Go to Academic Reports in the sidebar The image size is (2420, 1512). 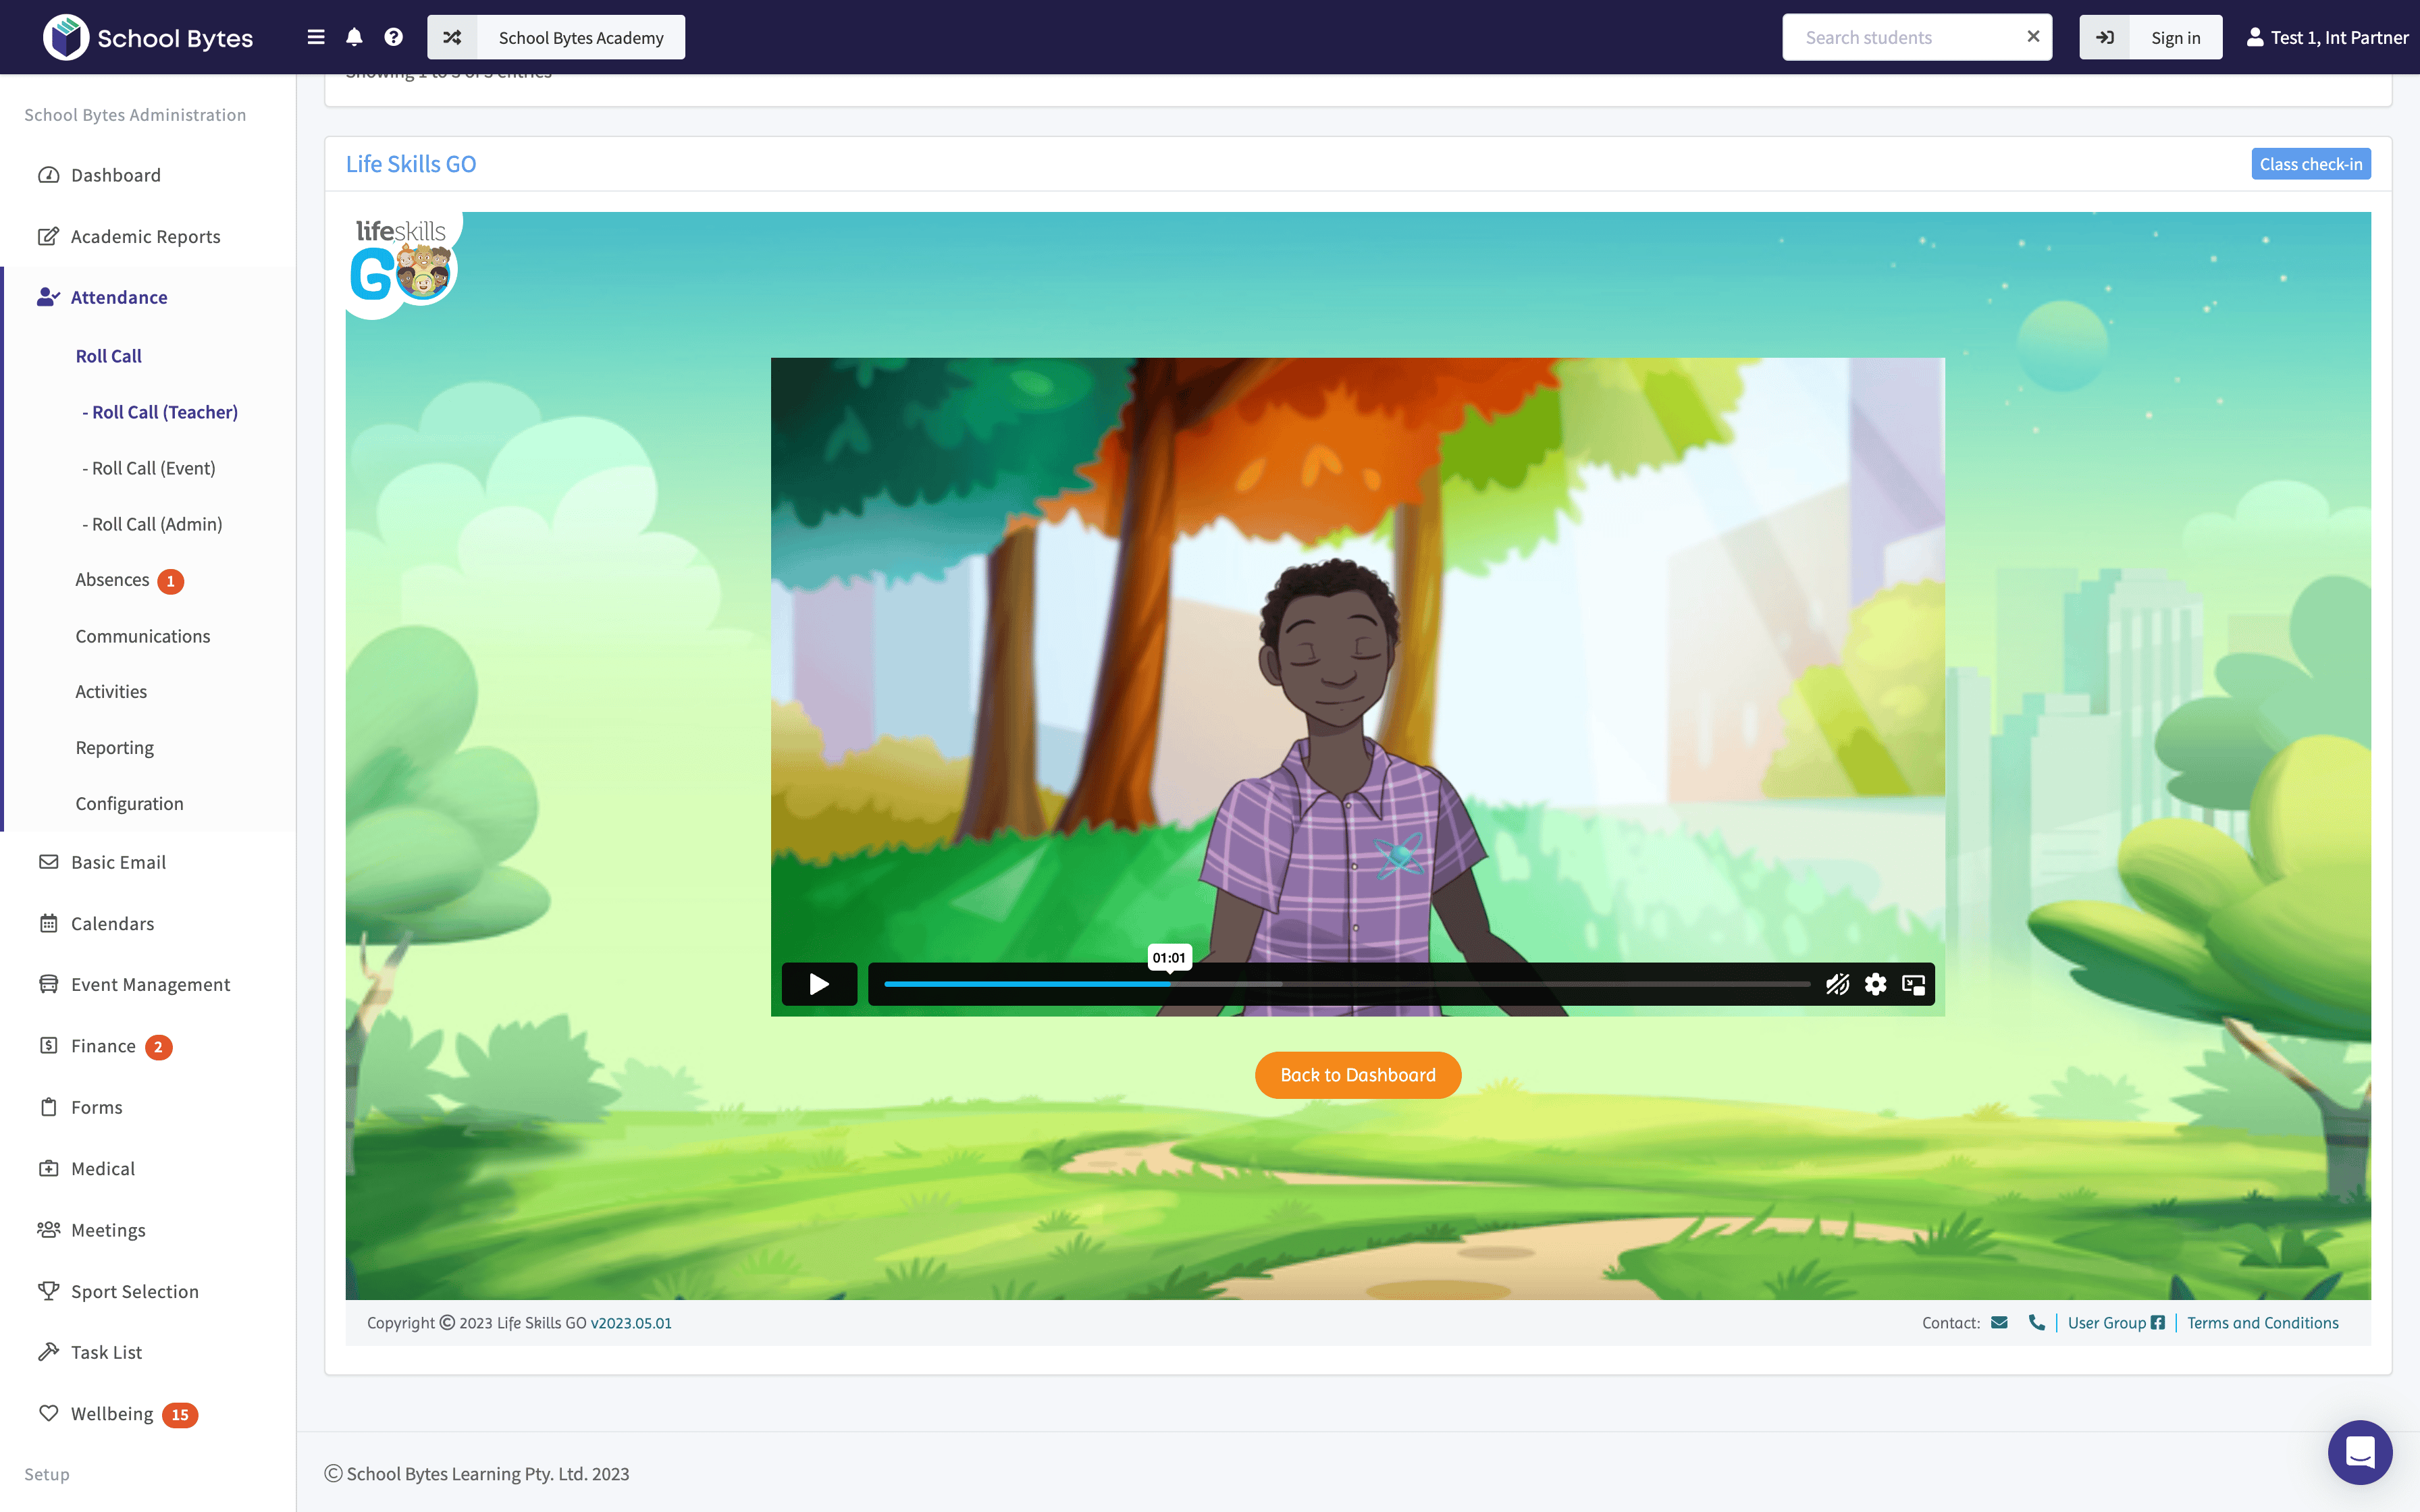tap(145, 236)
